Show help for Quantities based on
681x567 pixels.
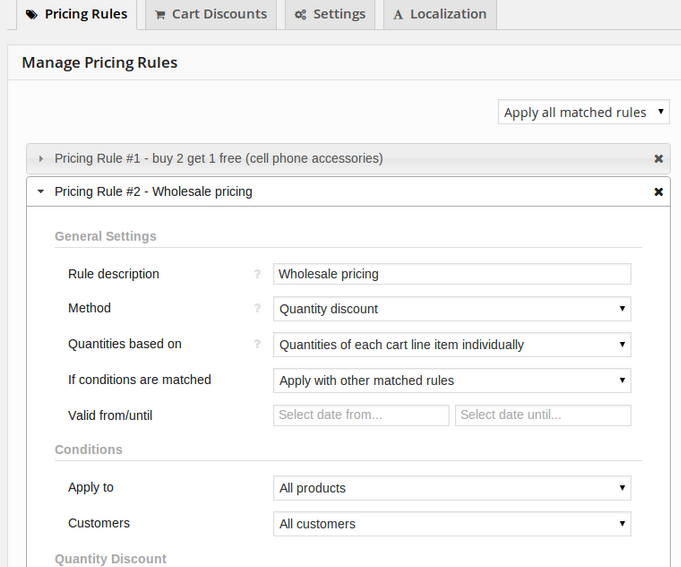[x=257, y=344]
